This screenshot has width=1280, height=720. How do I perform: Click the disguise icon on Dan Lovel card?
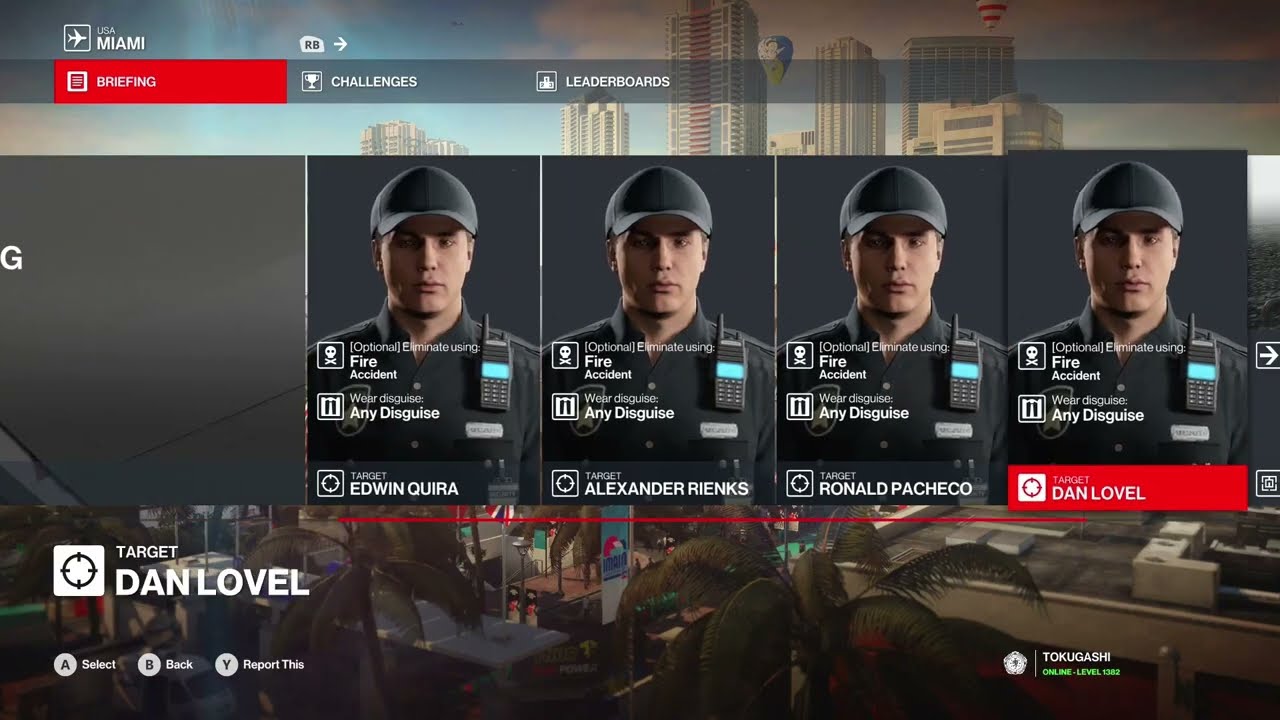1031,408
